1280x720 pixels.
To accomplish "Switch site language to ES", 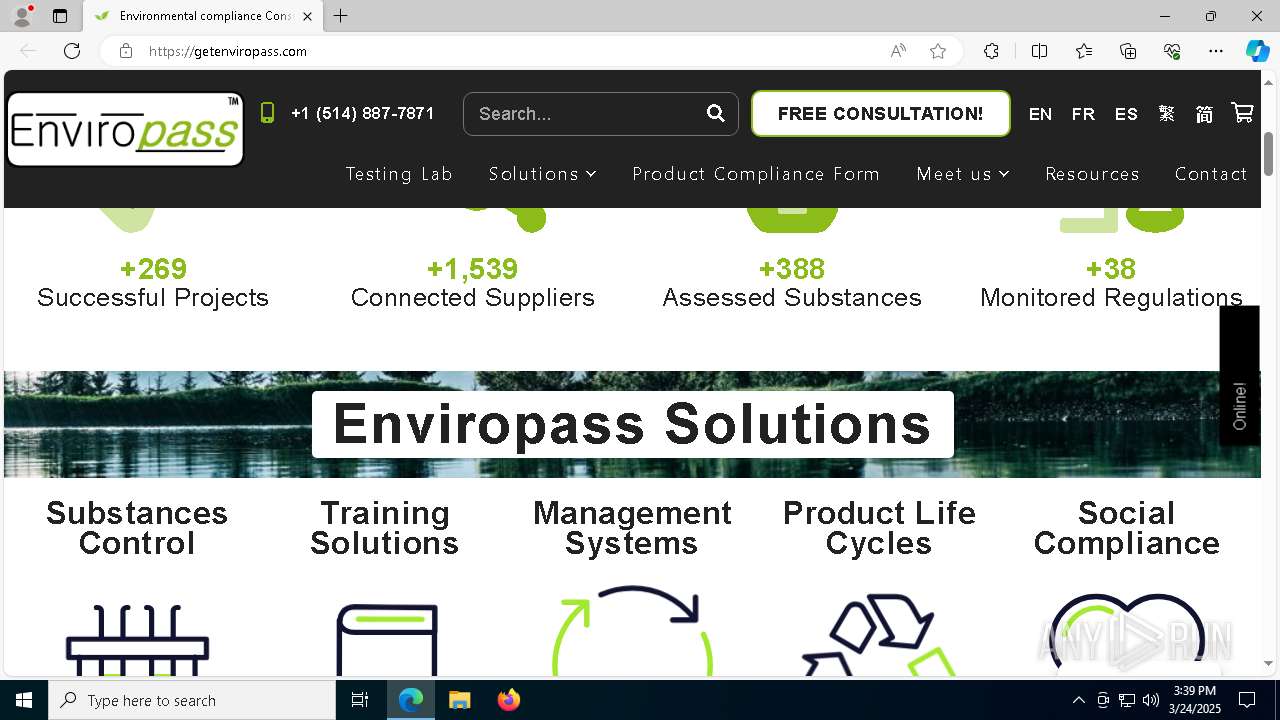I will pos(1126,114).
